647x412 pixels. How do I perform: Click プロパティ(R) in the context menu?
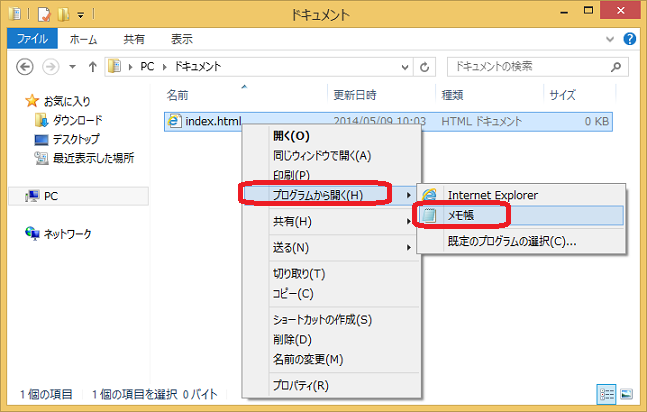coord(300,385)
